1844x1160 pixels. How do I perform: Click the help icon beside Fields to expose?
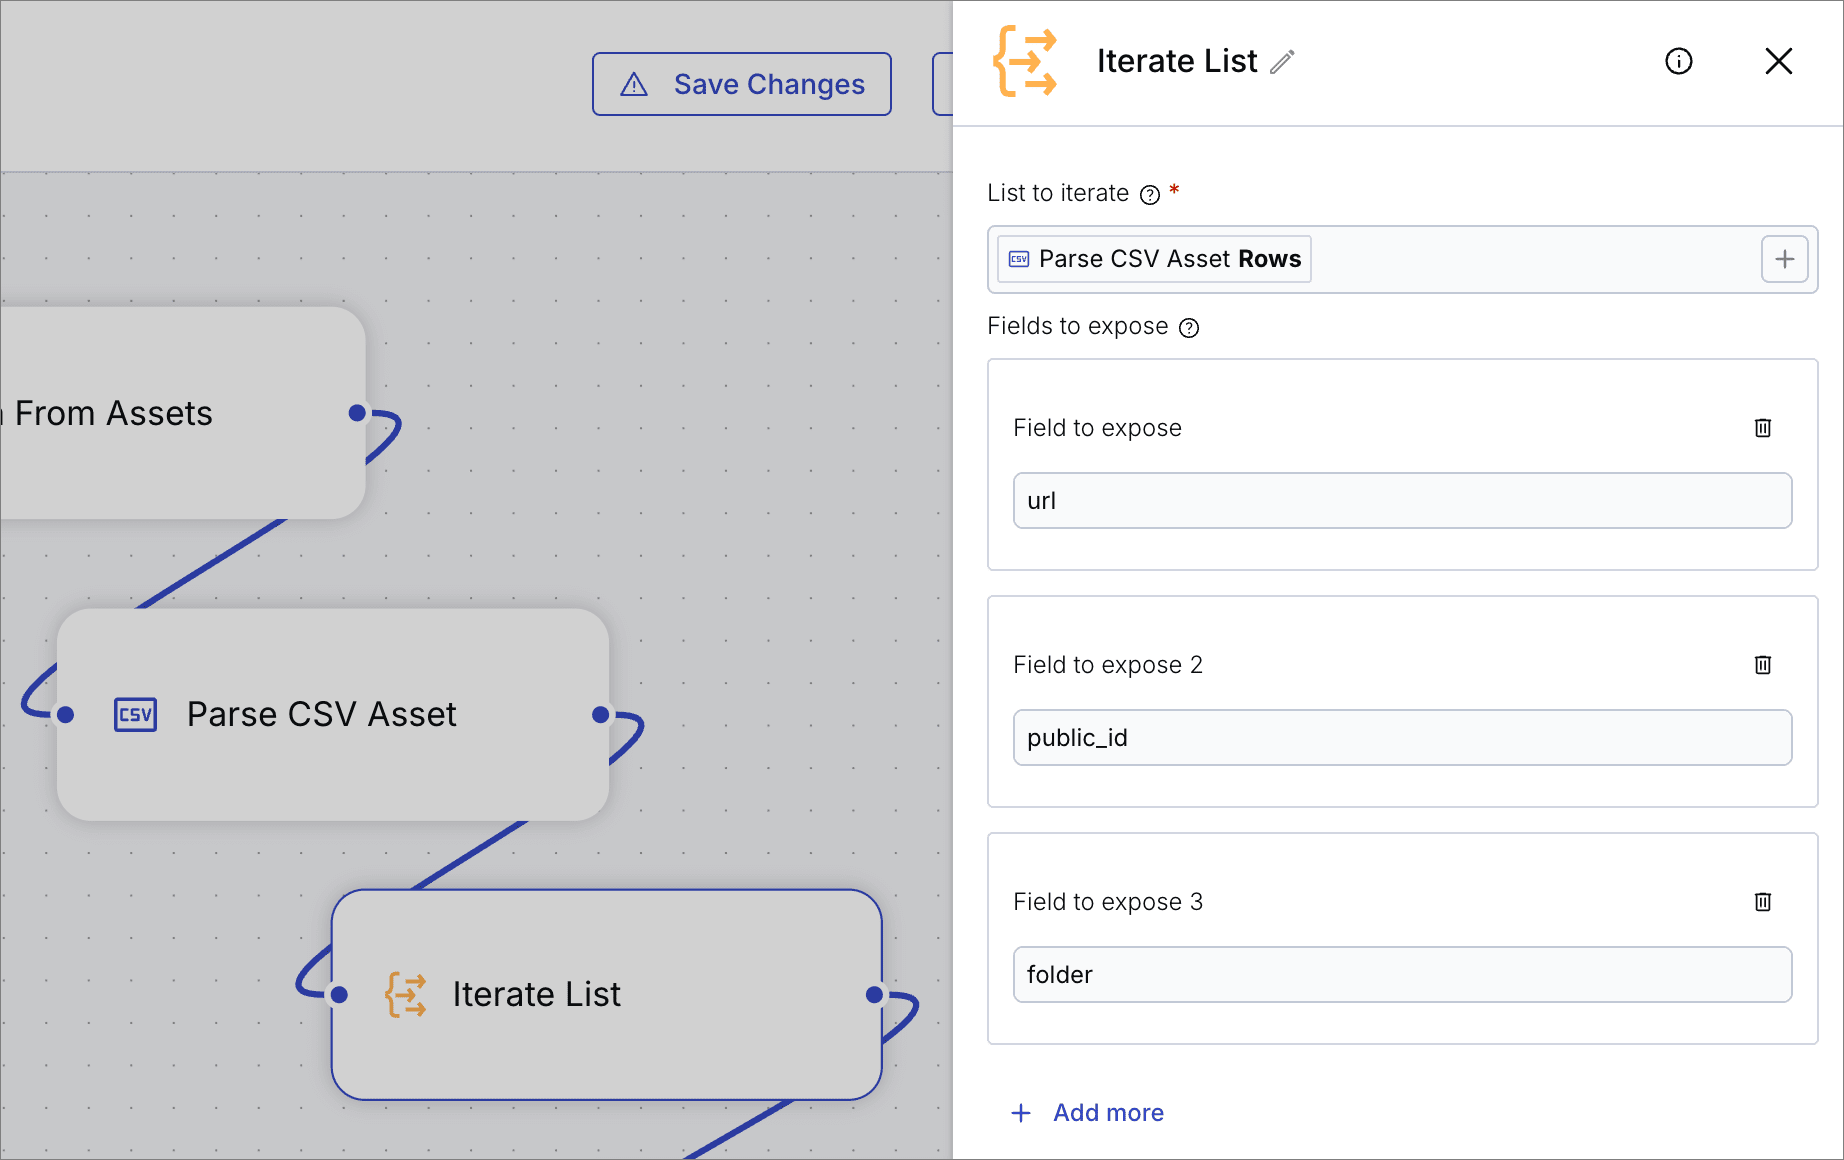(x=1189, y=328)
